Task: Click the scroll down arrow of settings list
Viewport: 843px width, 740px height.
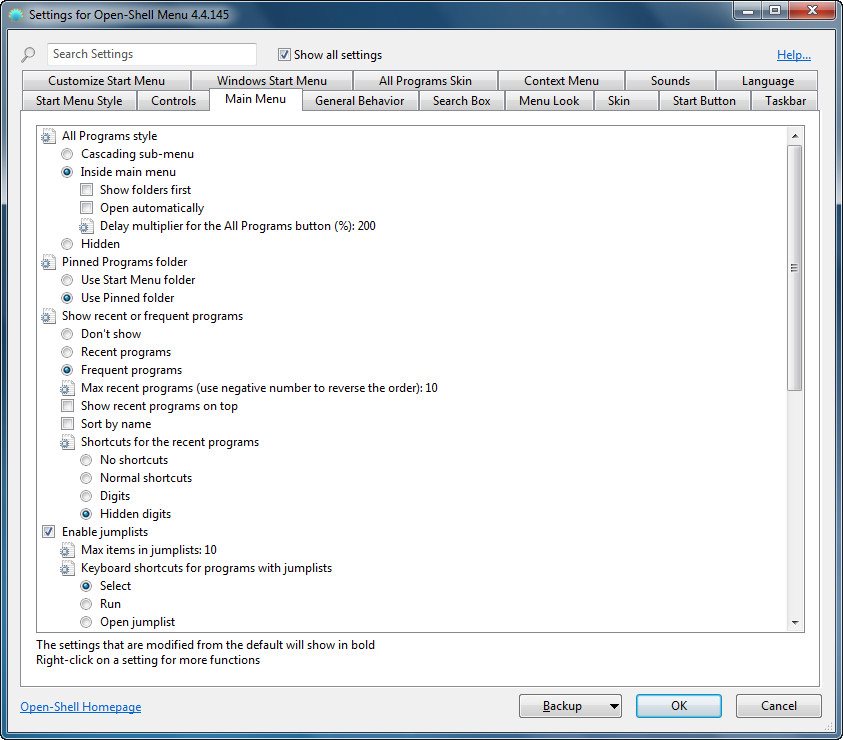Action: [x=795, y=623]
